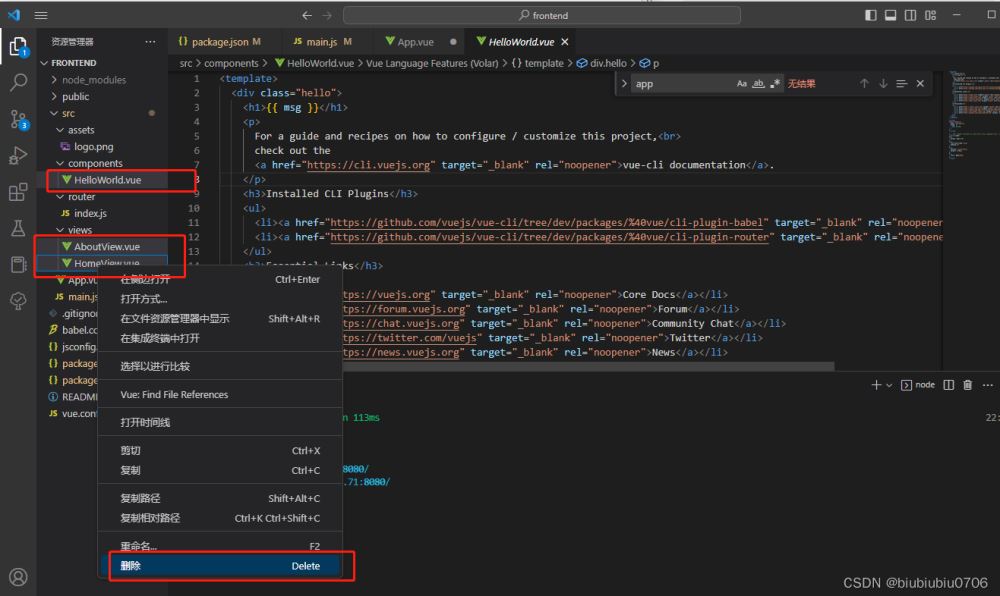The image size is (1000, 596).
Task: Toggle Use Regular Expression in find widget
Action: click(775, 84)
